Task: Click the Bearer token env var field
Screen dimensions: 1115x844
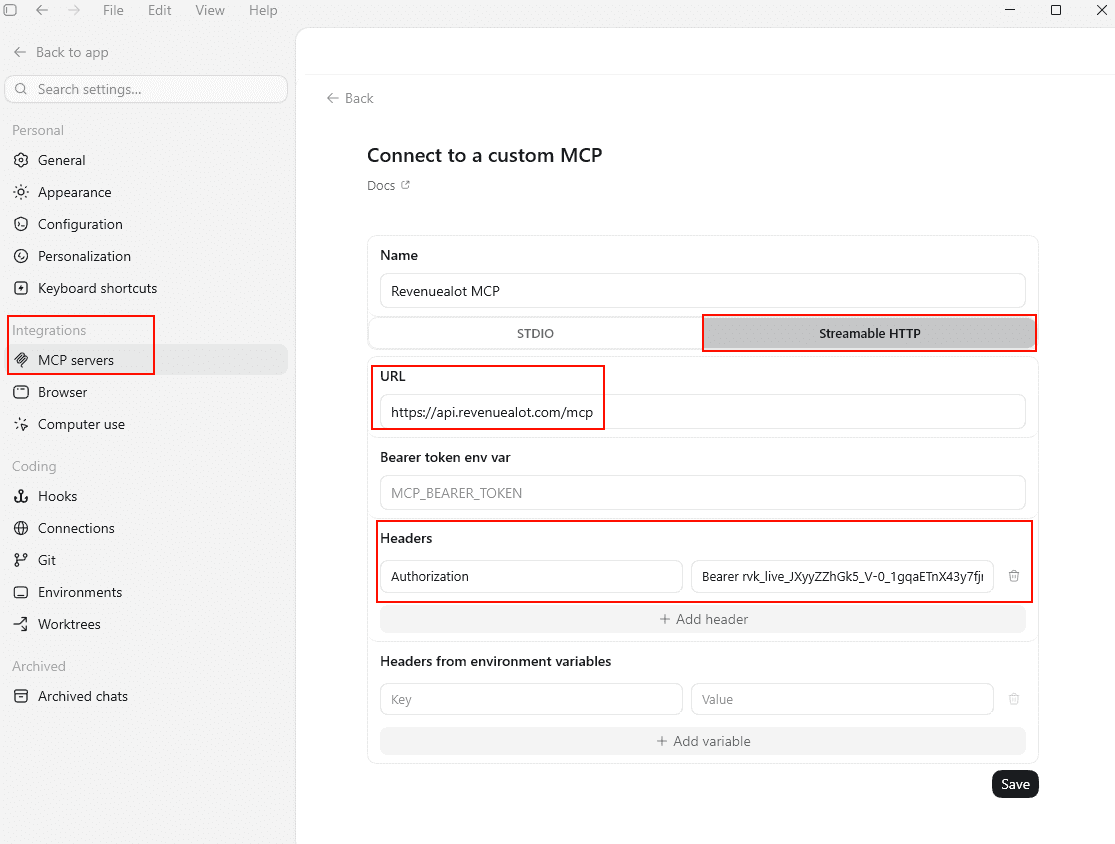Action: pyautogui.click(x=703, y=493)
